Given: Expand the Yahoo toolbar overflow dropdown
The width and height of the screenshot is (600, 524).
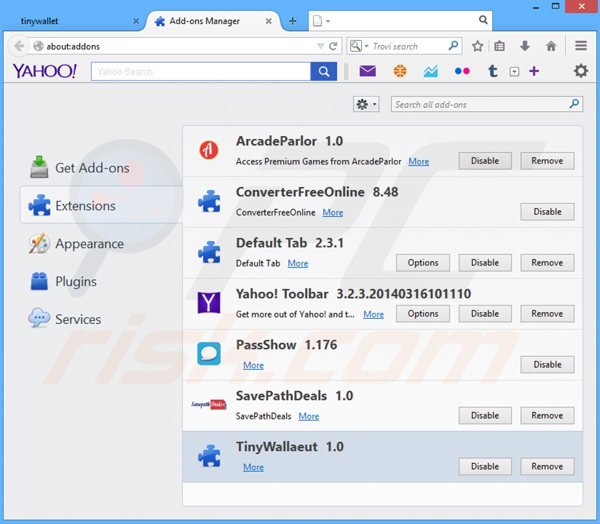Looking at the screenshot, I should click(x=514, y=72).
